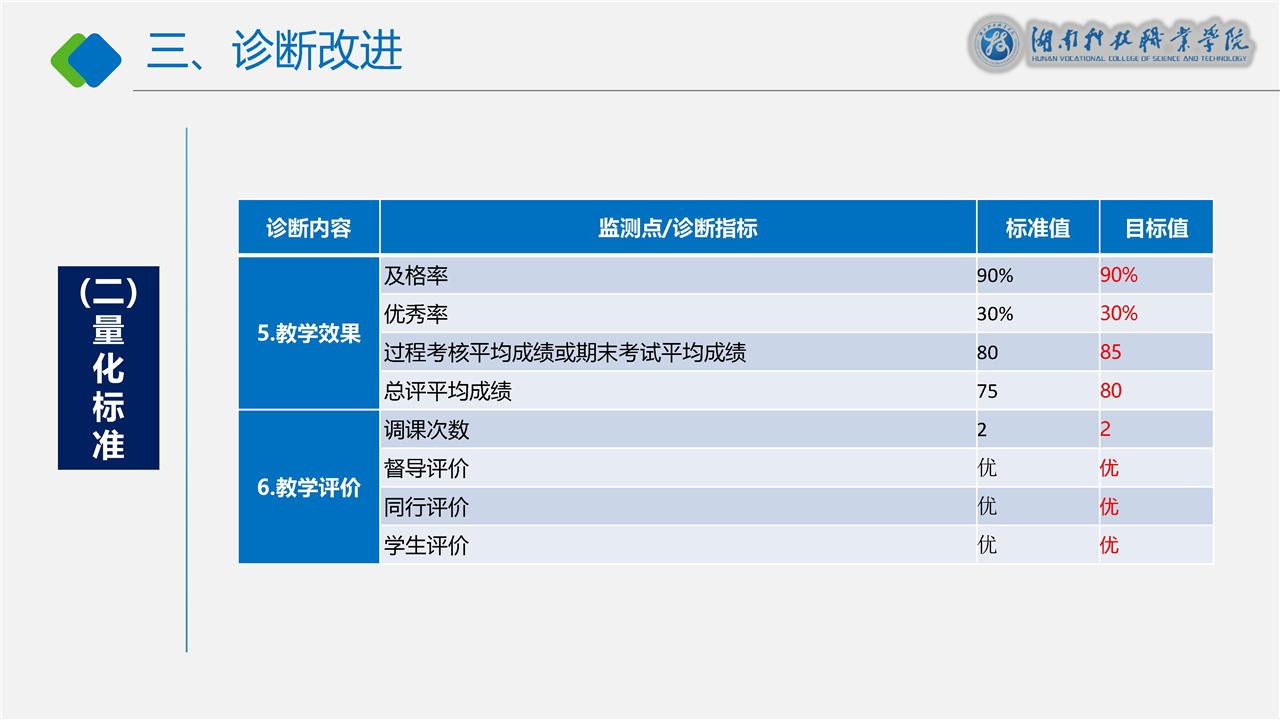Image resolution: width=1280 pixels, height=720 pixels.
Task: Select the "5.教学效果" category cell
Action: (x=309, y=333)
